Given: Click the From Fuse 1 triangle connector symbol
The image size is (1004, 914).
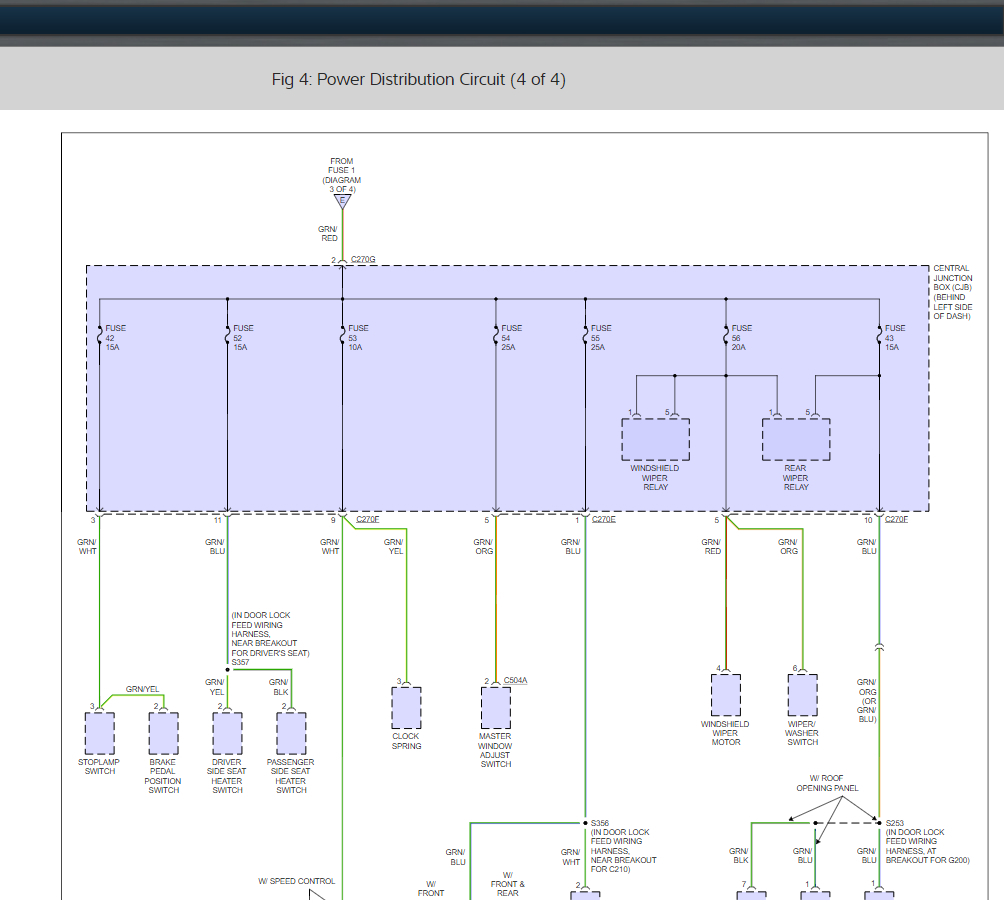Looking at the screenshot, I should coord(342,201).
